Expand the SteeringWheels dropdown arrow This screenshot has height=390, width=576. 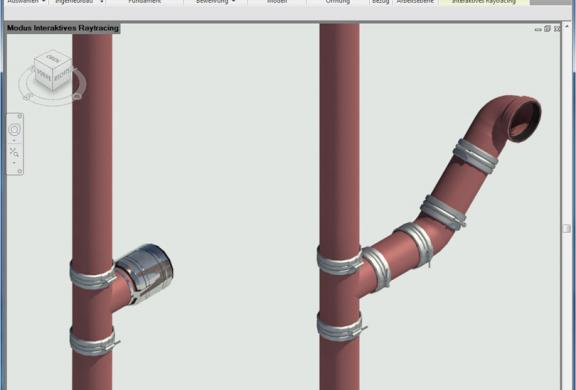click(14, 140)
